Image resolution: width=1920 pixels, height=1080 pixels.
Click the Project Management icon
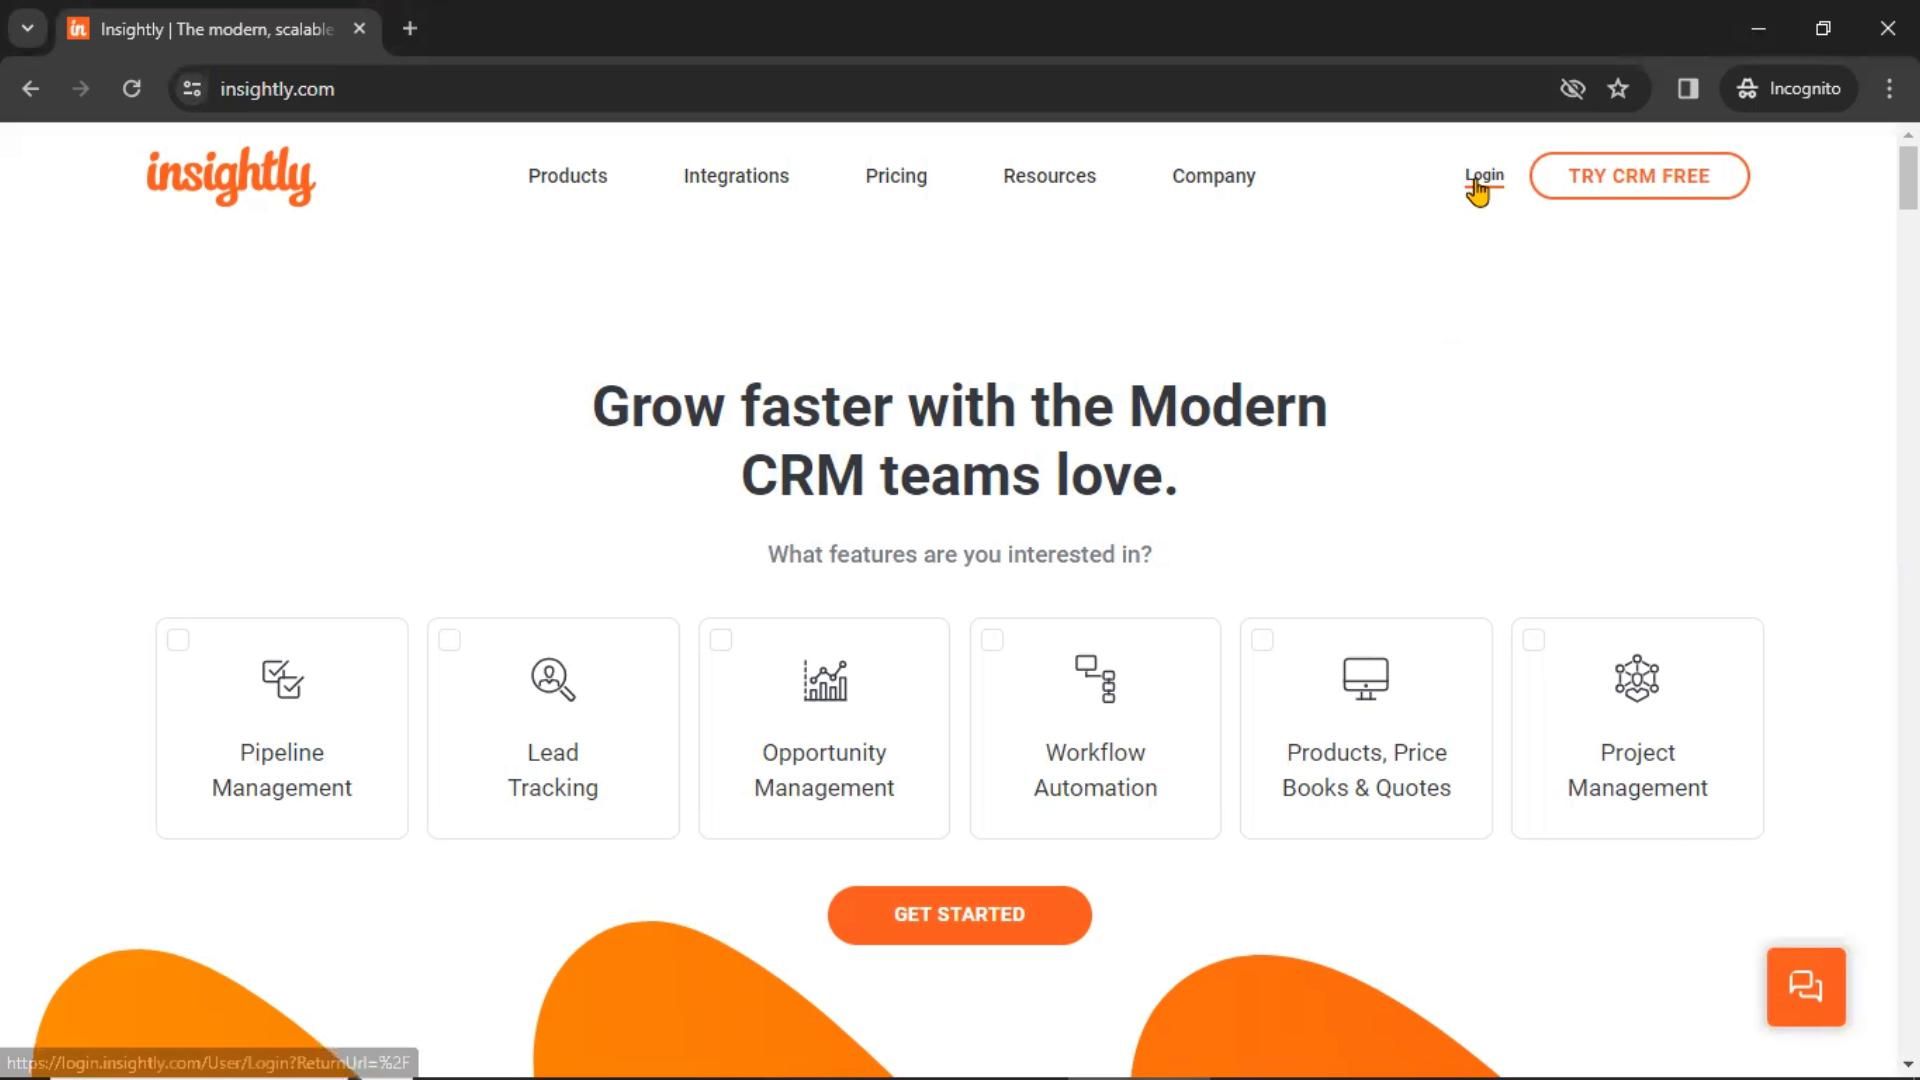pos(1636,678)
